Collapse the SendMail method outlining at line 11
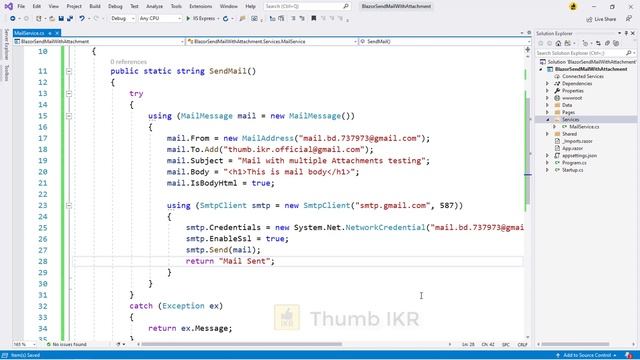The image size is (640, 360). (x=69, y=71)
